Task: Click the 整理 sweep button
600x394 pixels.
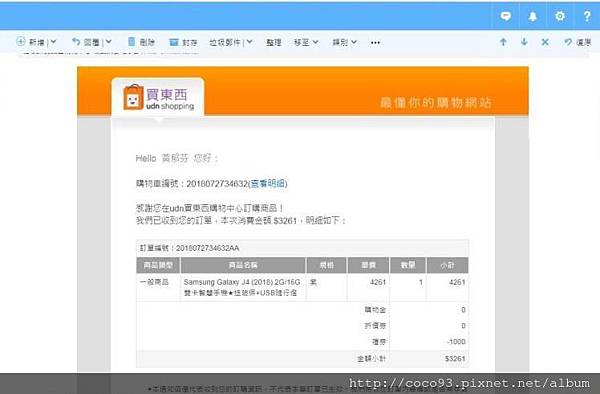Action: point(274,42)
